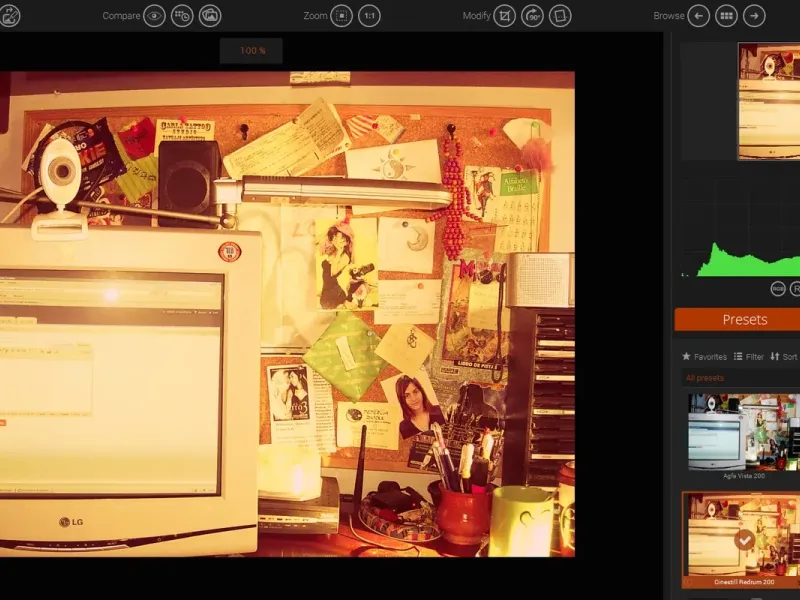Image resolution: width=800 pixels, height=600 pixels.
Task: Go to next image with Browse right arrow
Action: click(x=755, y=16)
